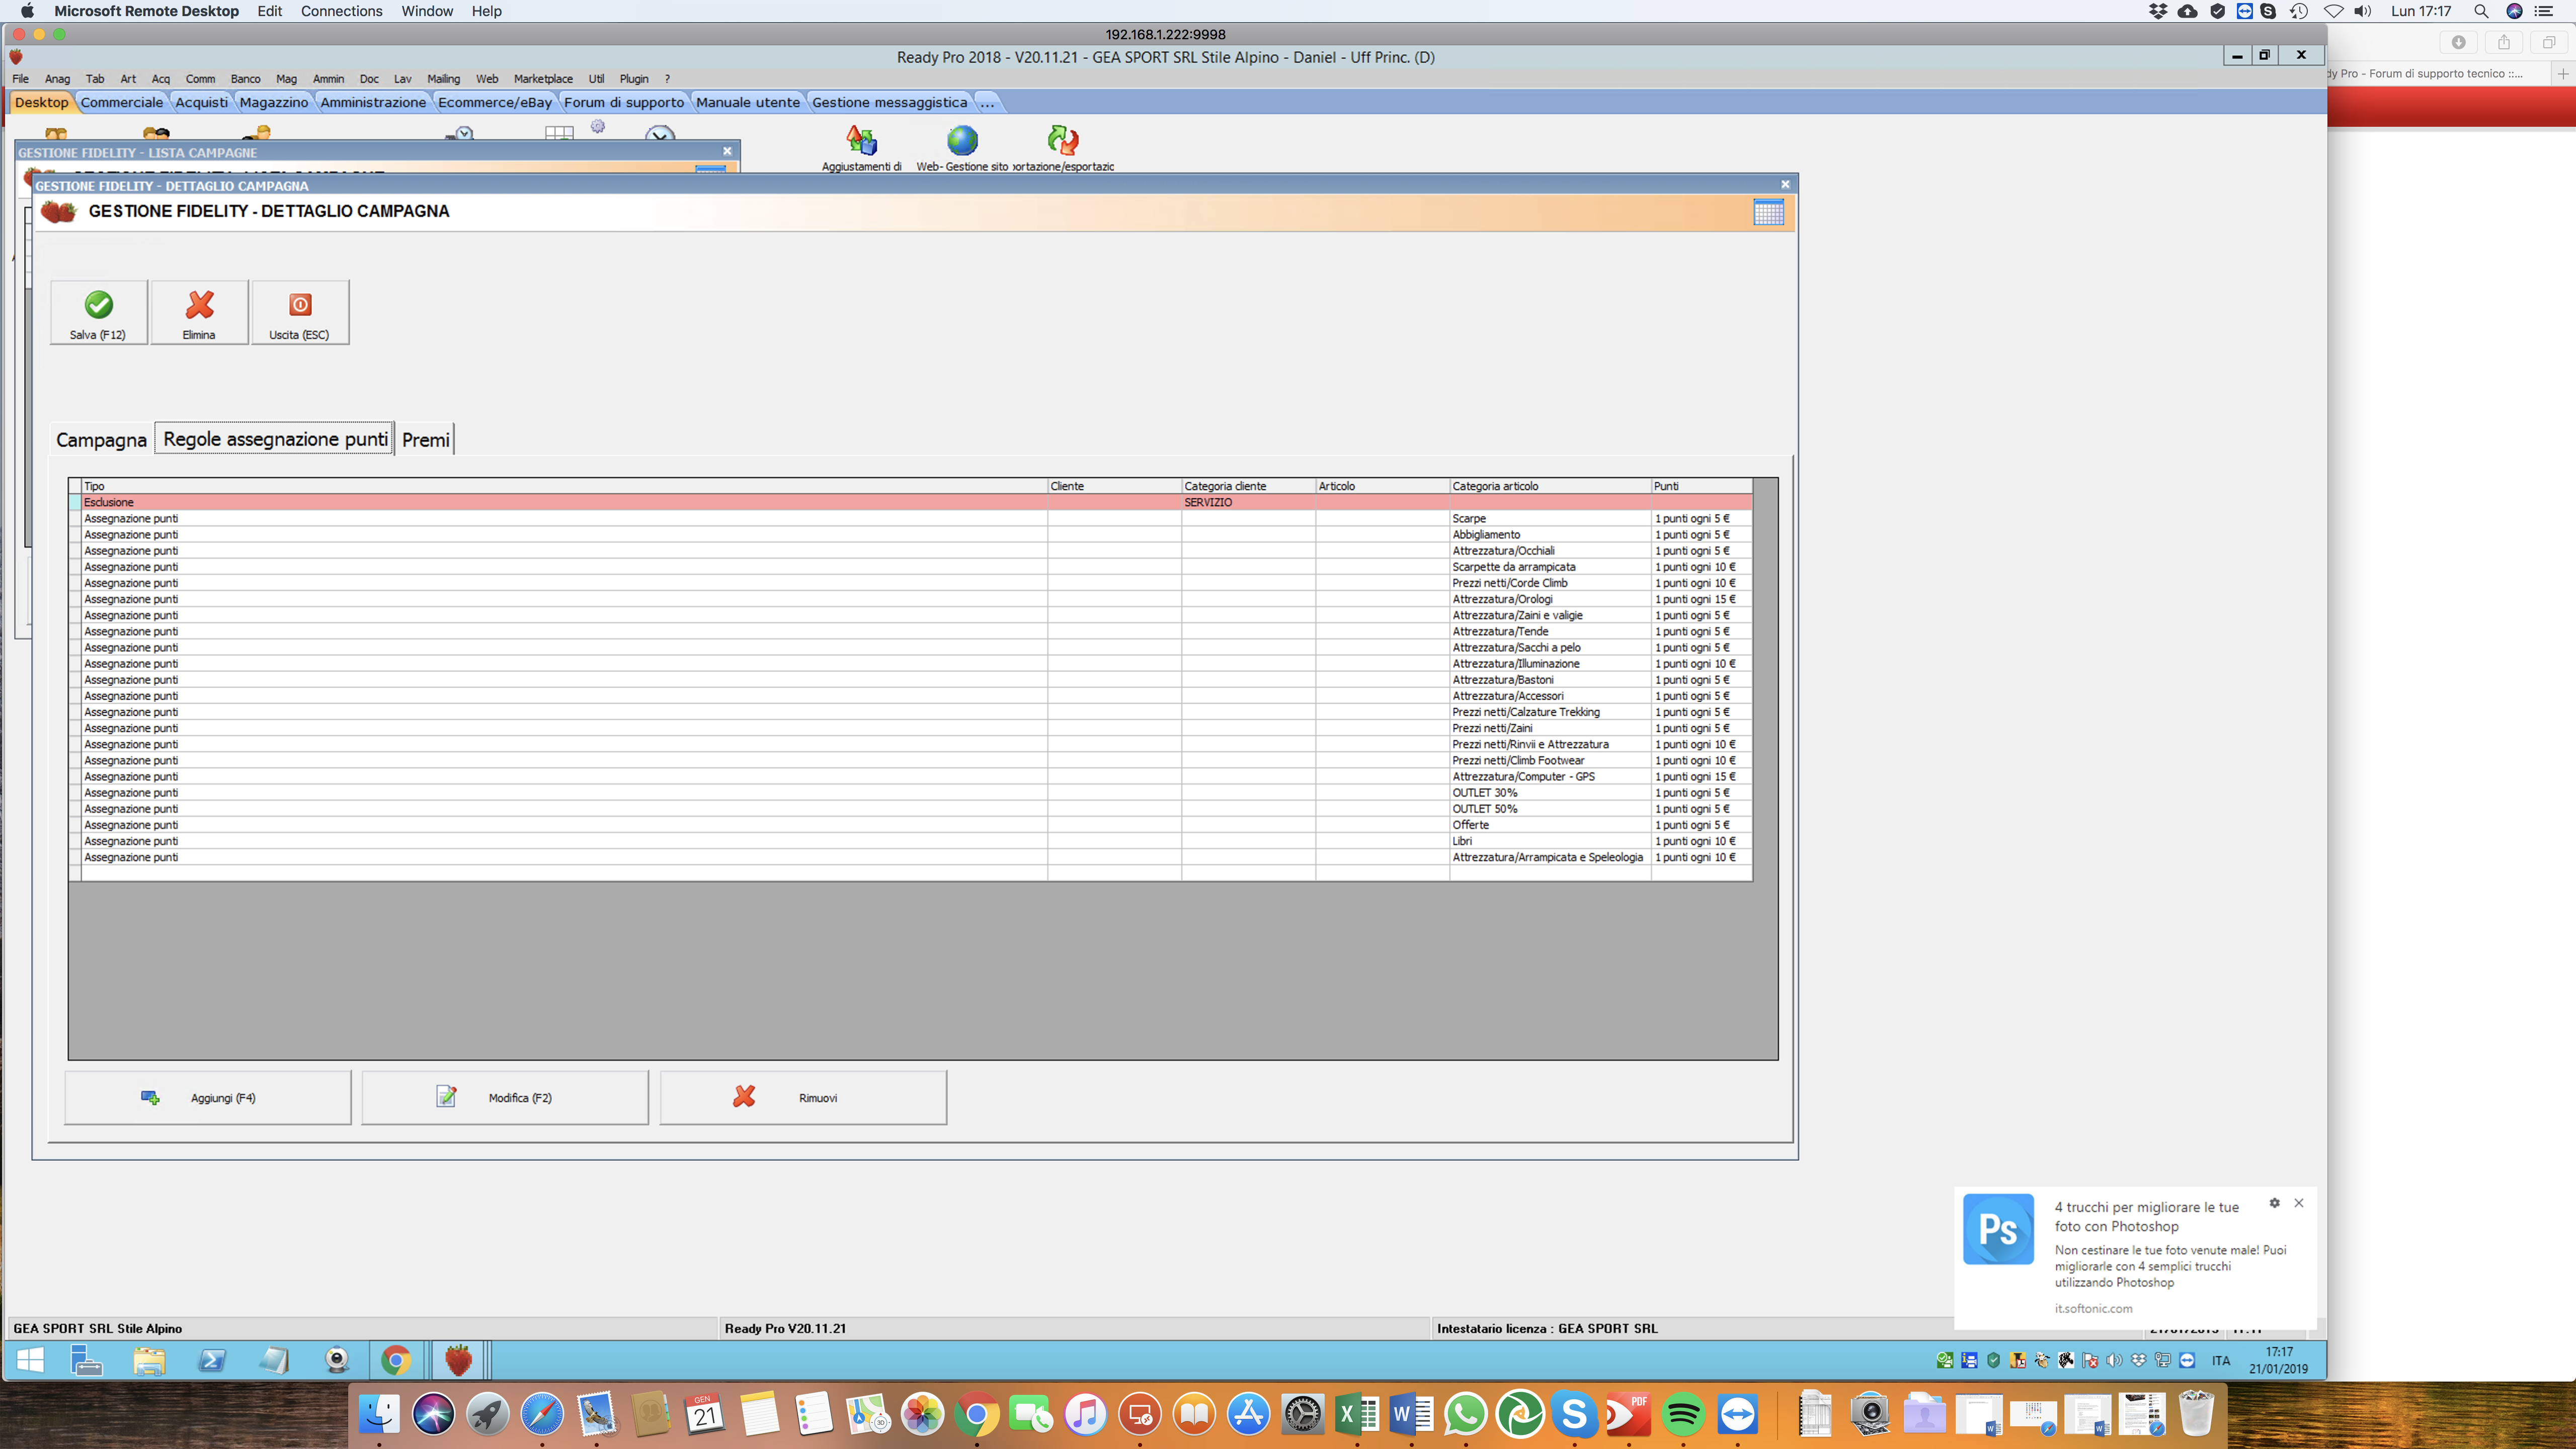Open settings gear on the Photoshop notification
The width and height of the screenshot is (2576, 1449).
2274,1203
